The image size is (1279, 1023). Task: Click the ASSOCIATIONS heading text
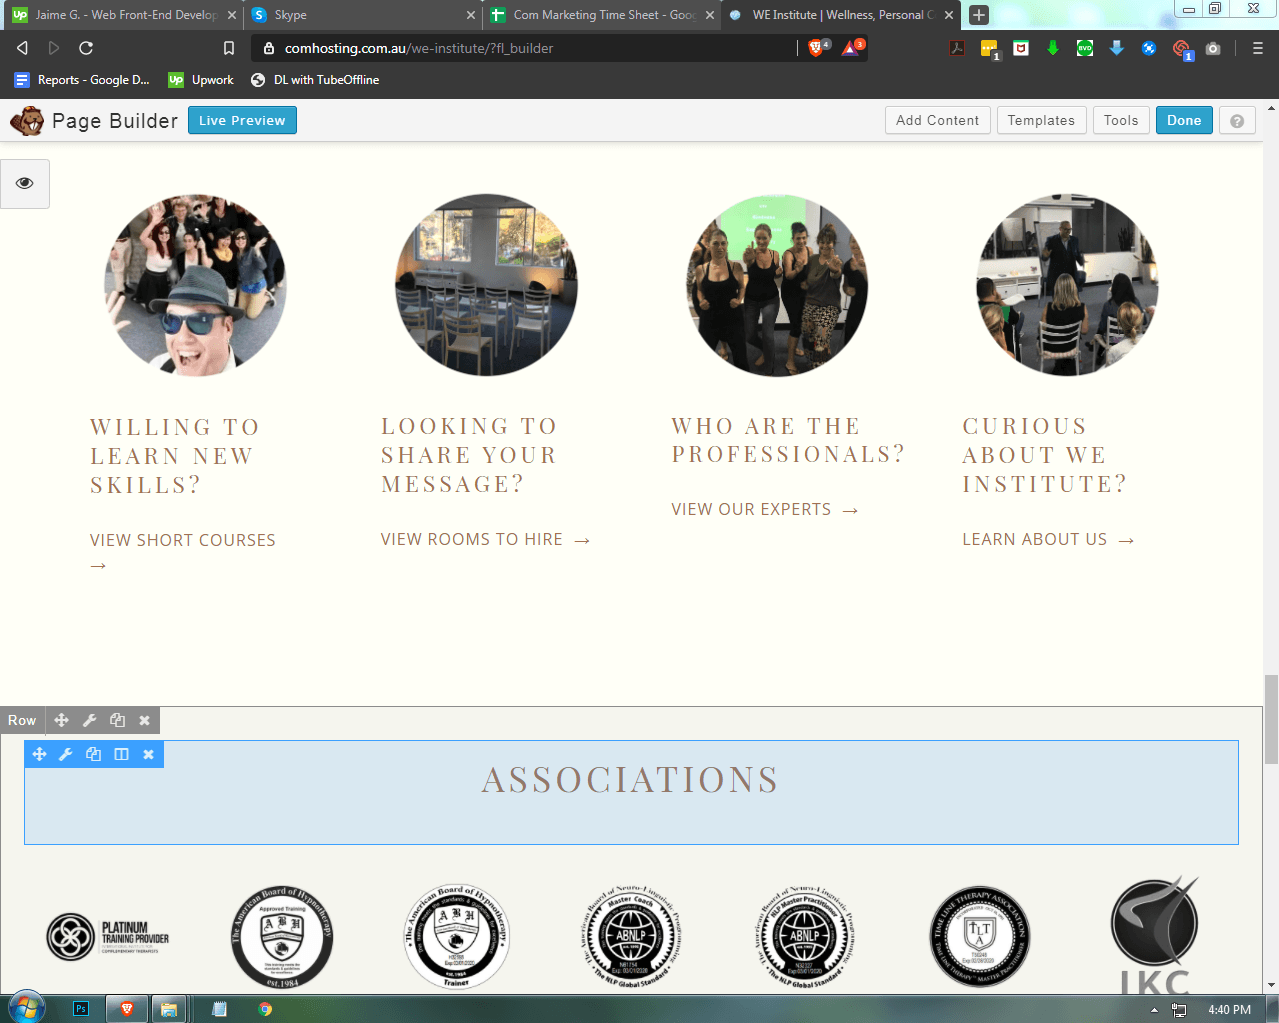tap(631, 780)
